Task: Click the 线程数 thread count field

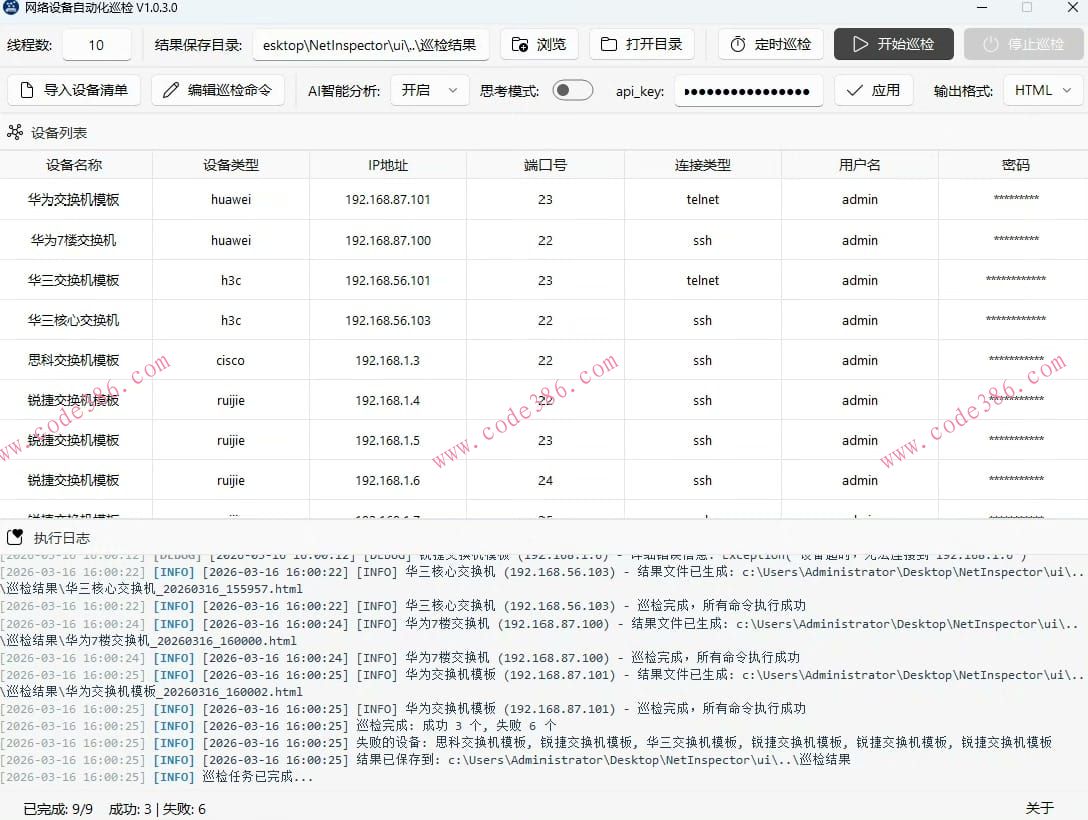Action: click(x=97, y=43)
